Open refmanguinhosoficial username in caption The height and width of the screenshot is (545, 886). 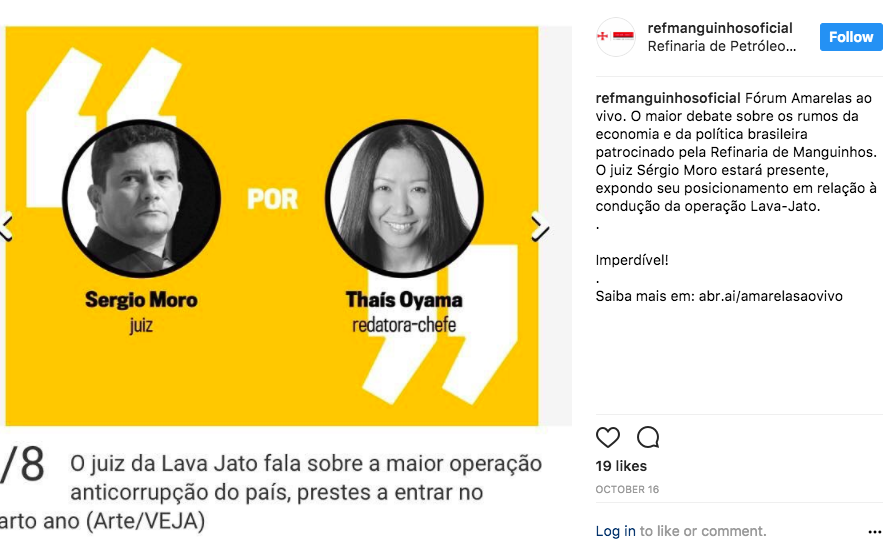point(667,98)
